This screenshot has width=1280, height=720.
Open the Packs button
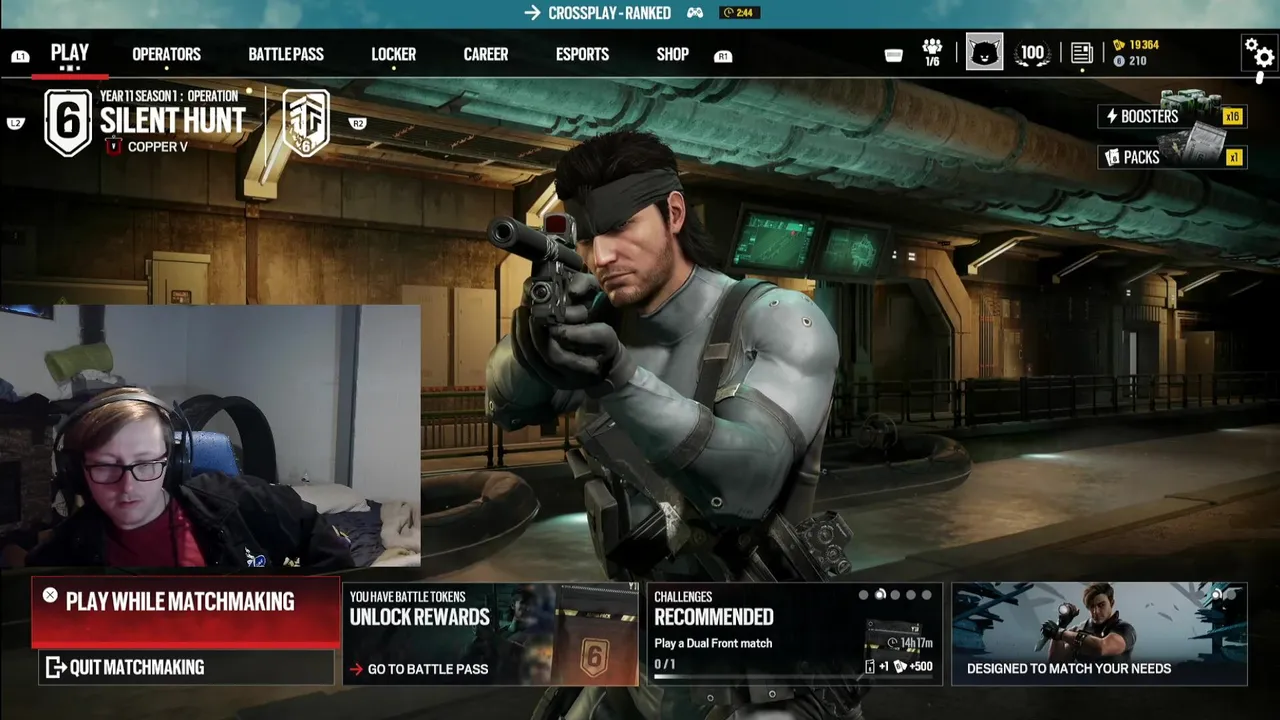1171,157
